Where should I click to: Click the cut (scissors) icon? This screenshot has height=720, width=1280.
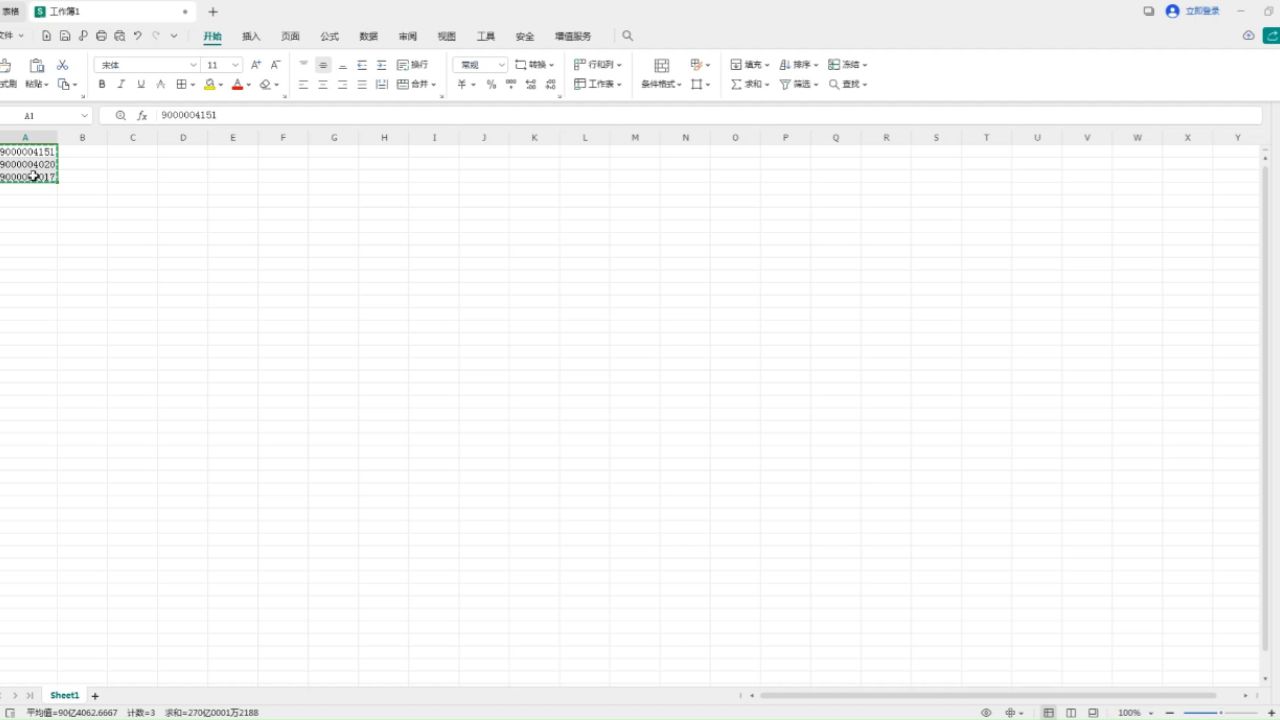(x=62, y=65)
